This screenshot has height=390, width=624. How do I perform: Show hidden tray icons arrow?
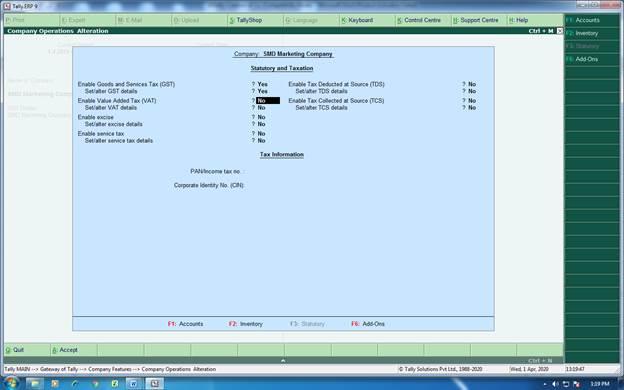point(545,384)
